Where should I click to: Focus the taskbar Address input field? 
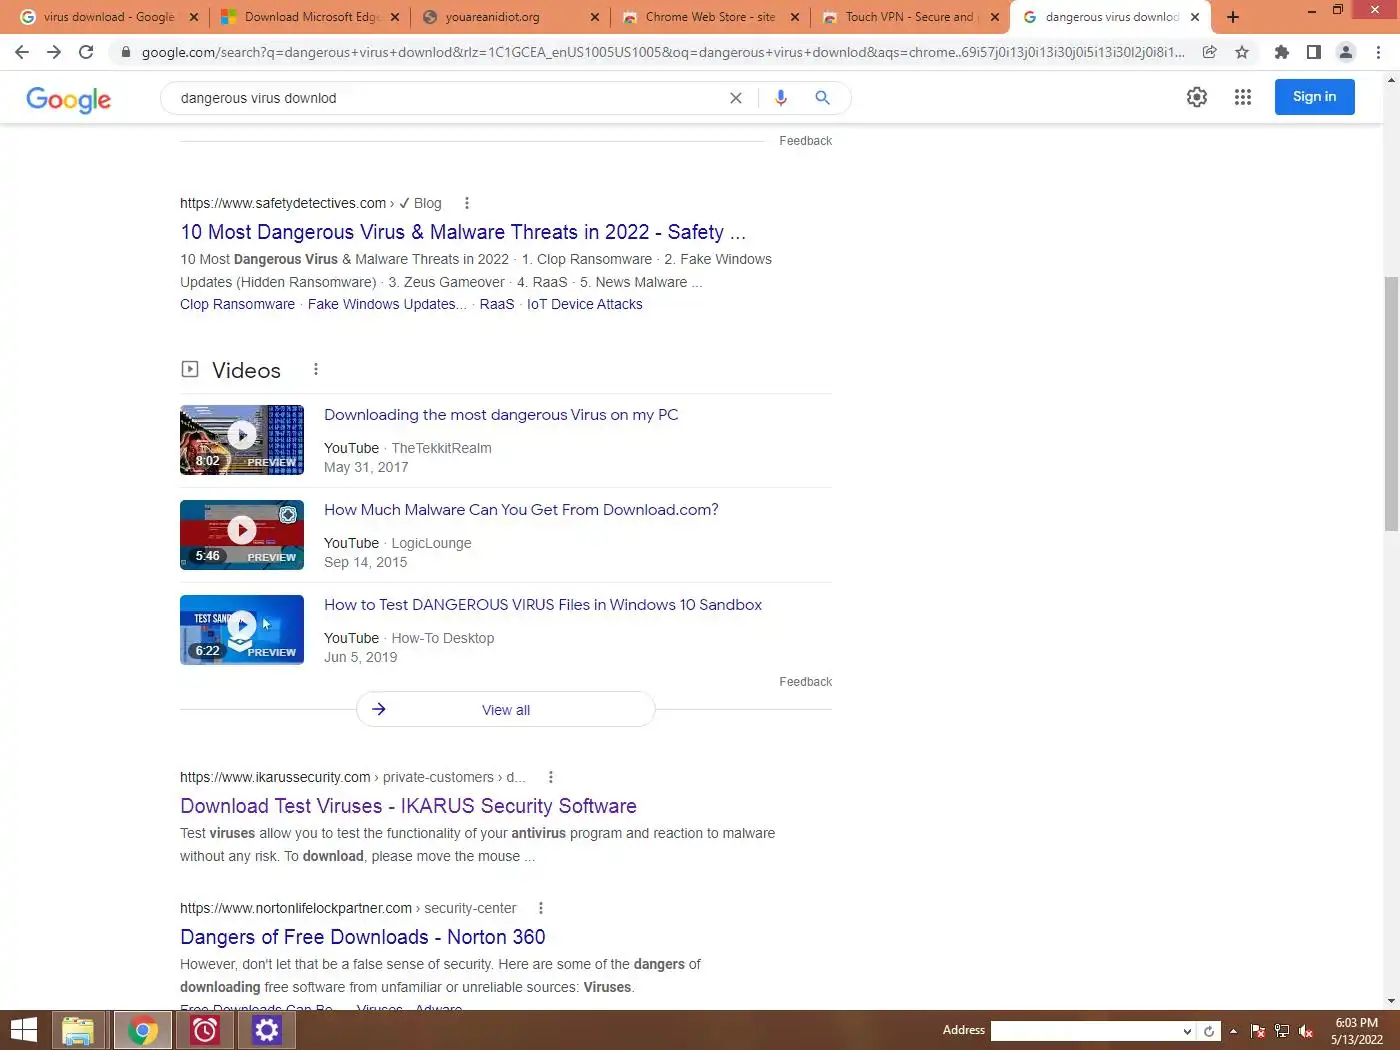coord(1085,1031)
